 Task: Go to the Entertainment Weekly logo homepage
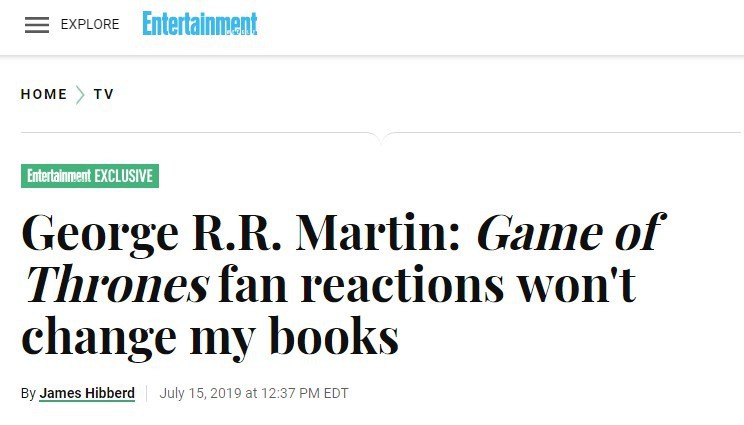[200, 24]
